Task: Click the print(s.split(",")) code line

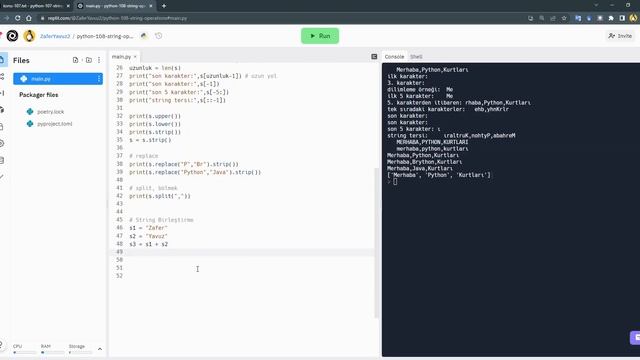Action: tap(160, 196)
